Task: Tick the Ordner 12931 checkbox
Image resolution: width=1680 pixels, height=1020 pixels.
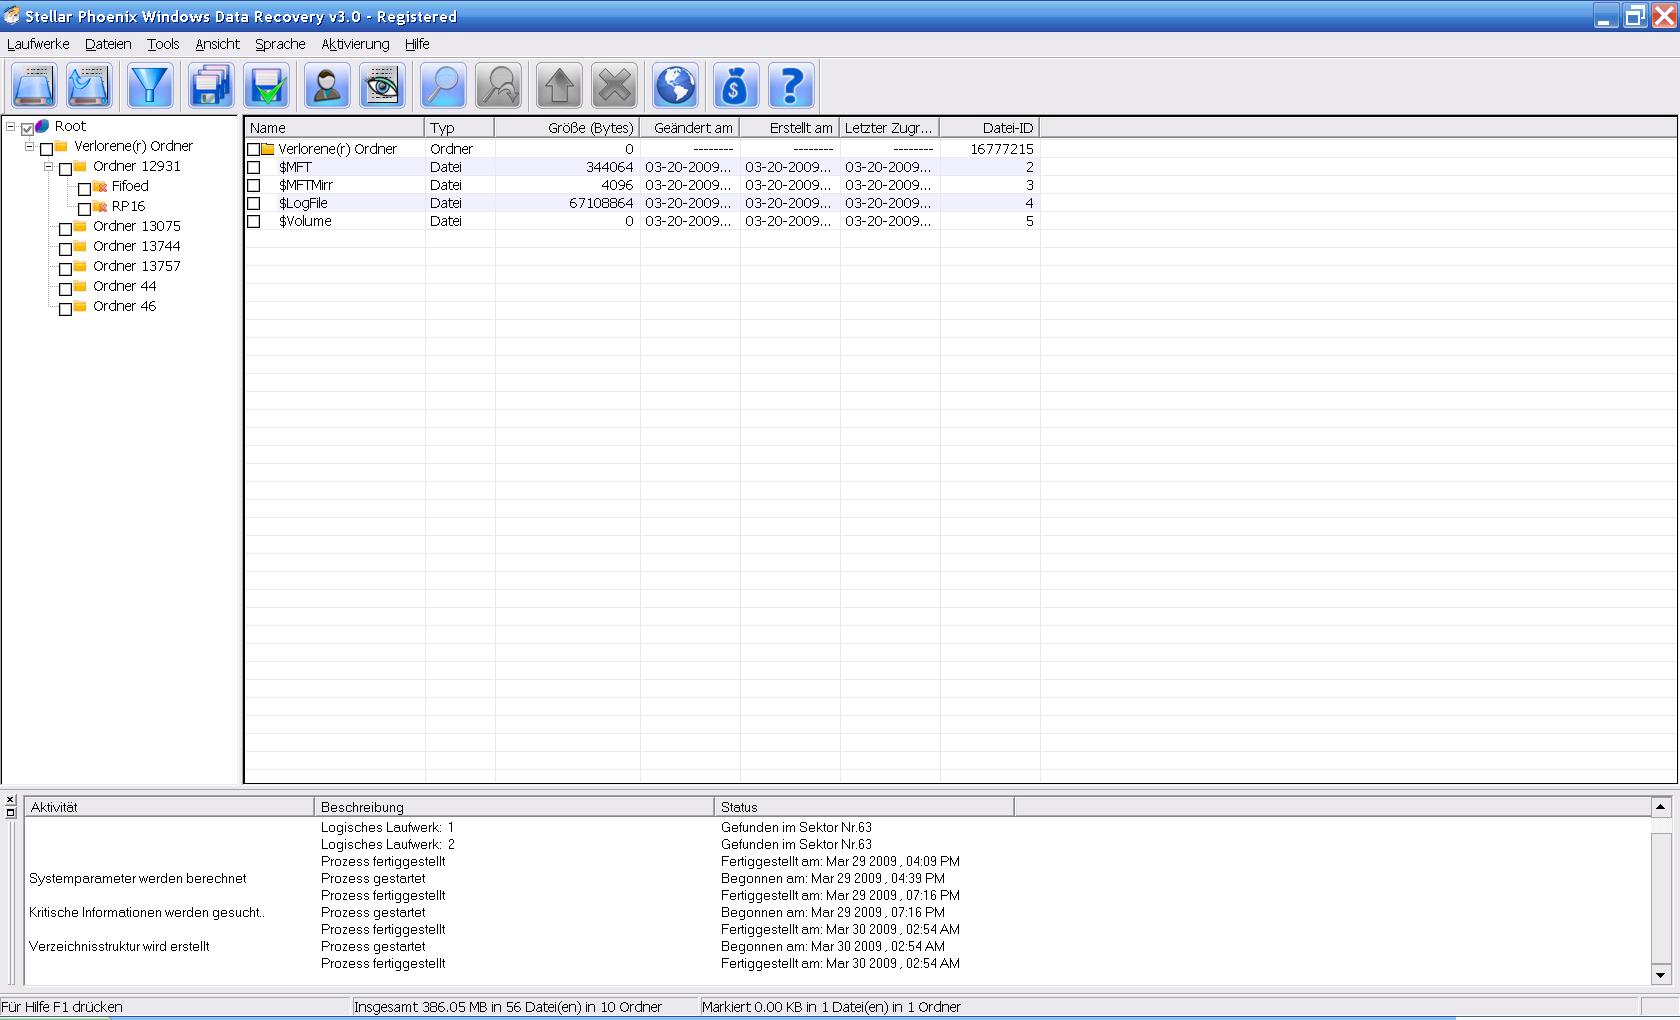Action: pos(65,169)
